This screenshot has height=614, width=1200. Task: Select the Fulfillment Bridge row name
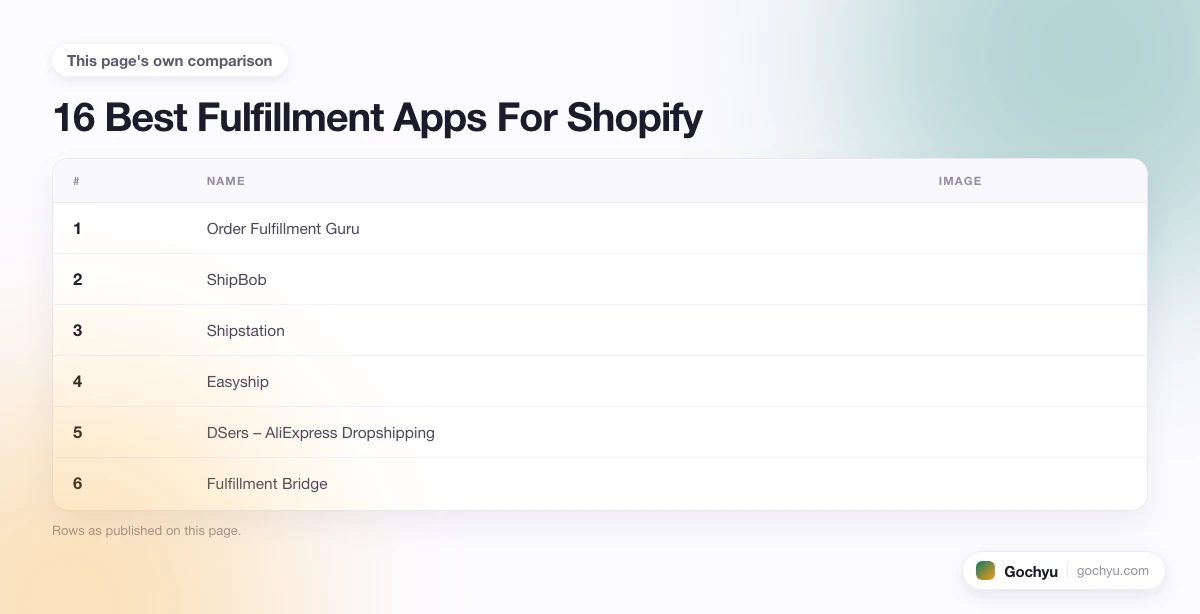[267, 484]
